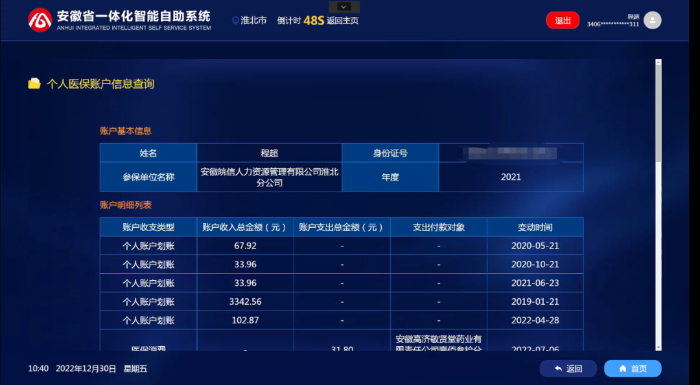Image resolution: width=700 pixels, height=385 pixels.
Task: Go to 首页 using bottom button
Action: [x=633, y=368]
